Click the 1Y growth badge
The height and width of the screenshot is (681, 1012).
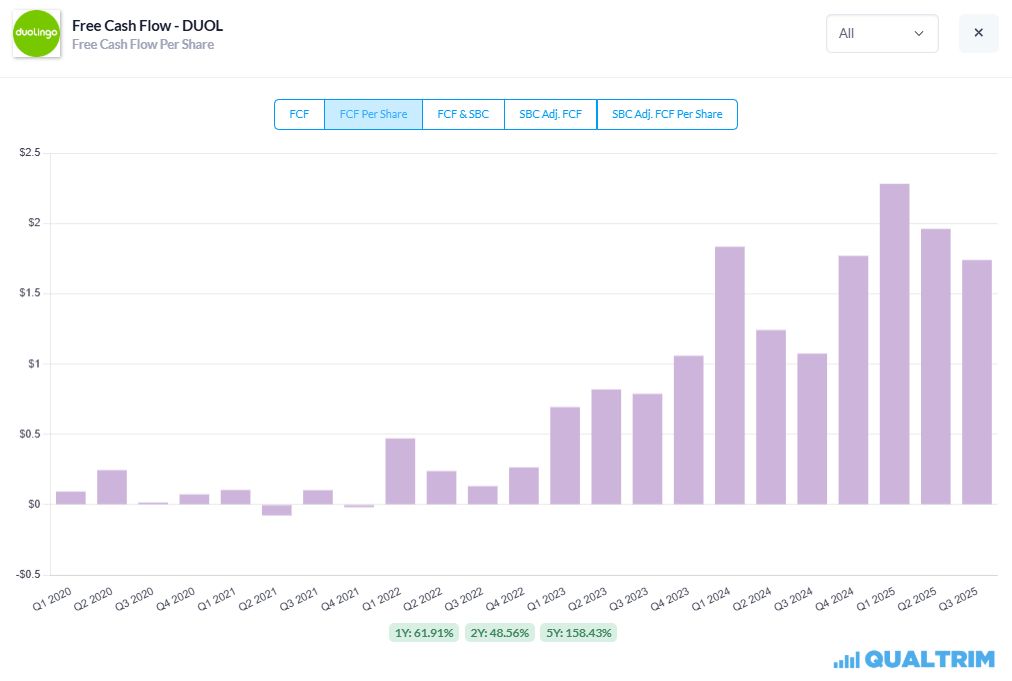click(424, 633)
